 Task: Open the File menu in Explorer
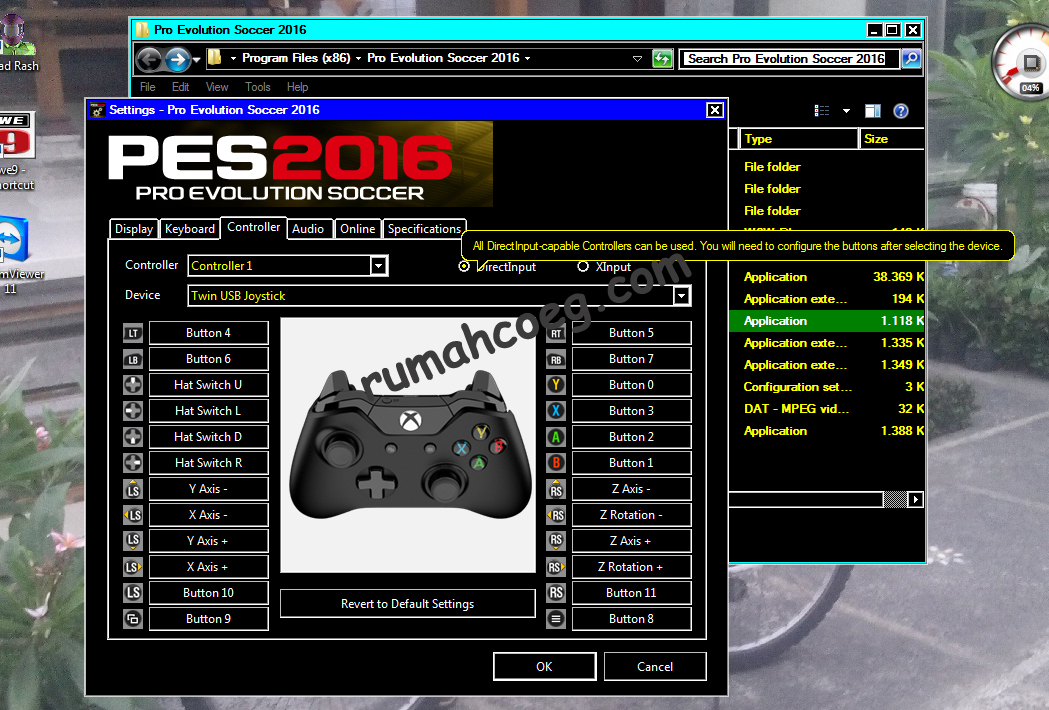click(x=148, y=87)
